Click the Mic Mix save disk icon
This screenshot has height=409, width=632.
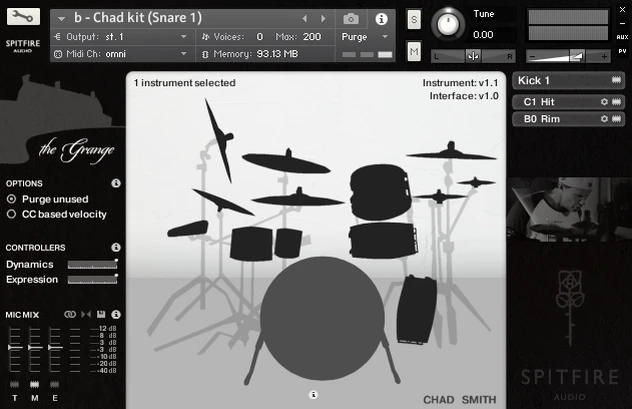pyautogui.click(x=102, y=314)
